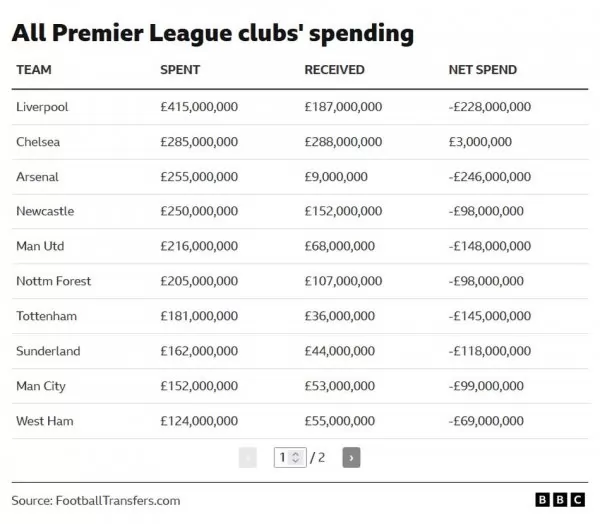Screen dimensions: 600x524
Task: Select the Man Utd row label
Action: point(40,246)
